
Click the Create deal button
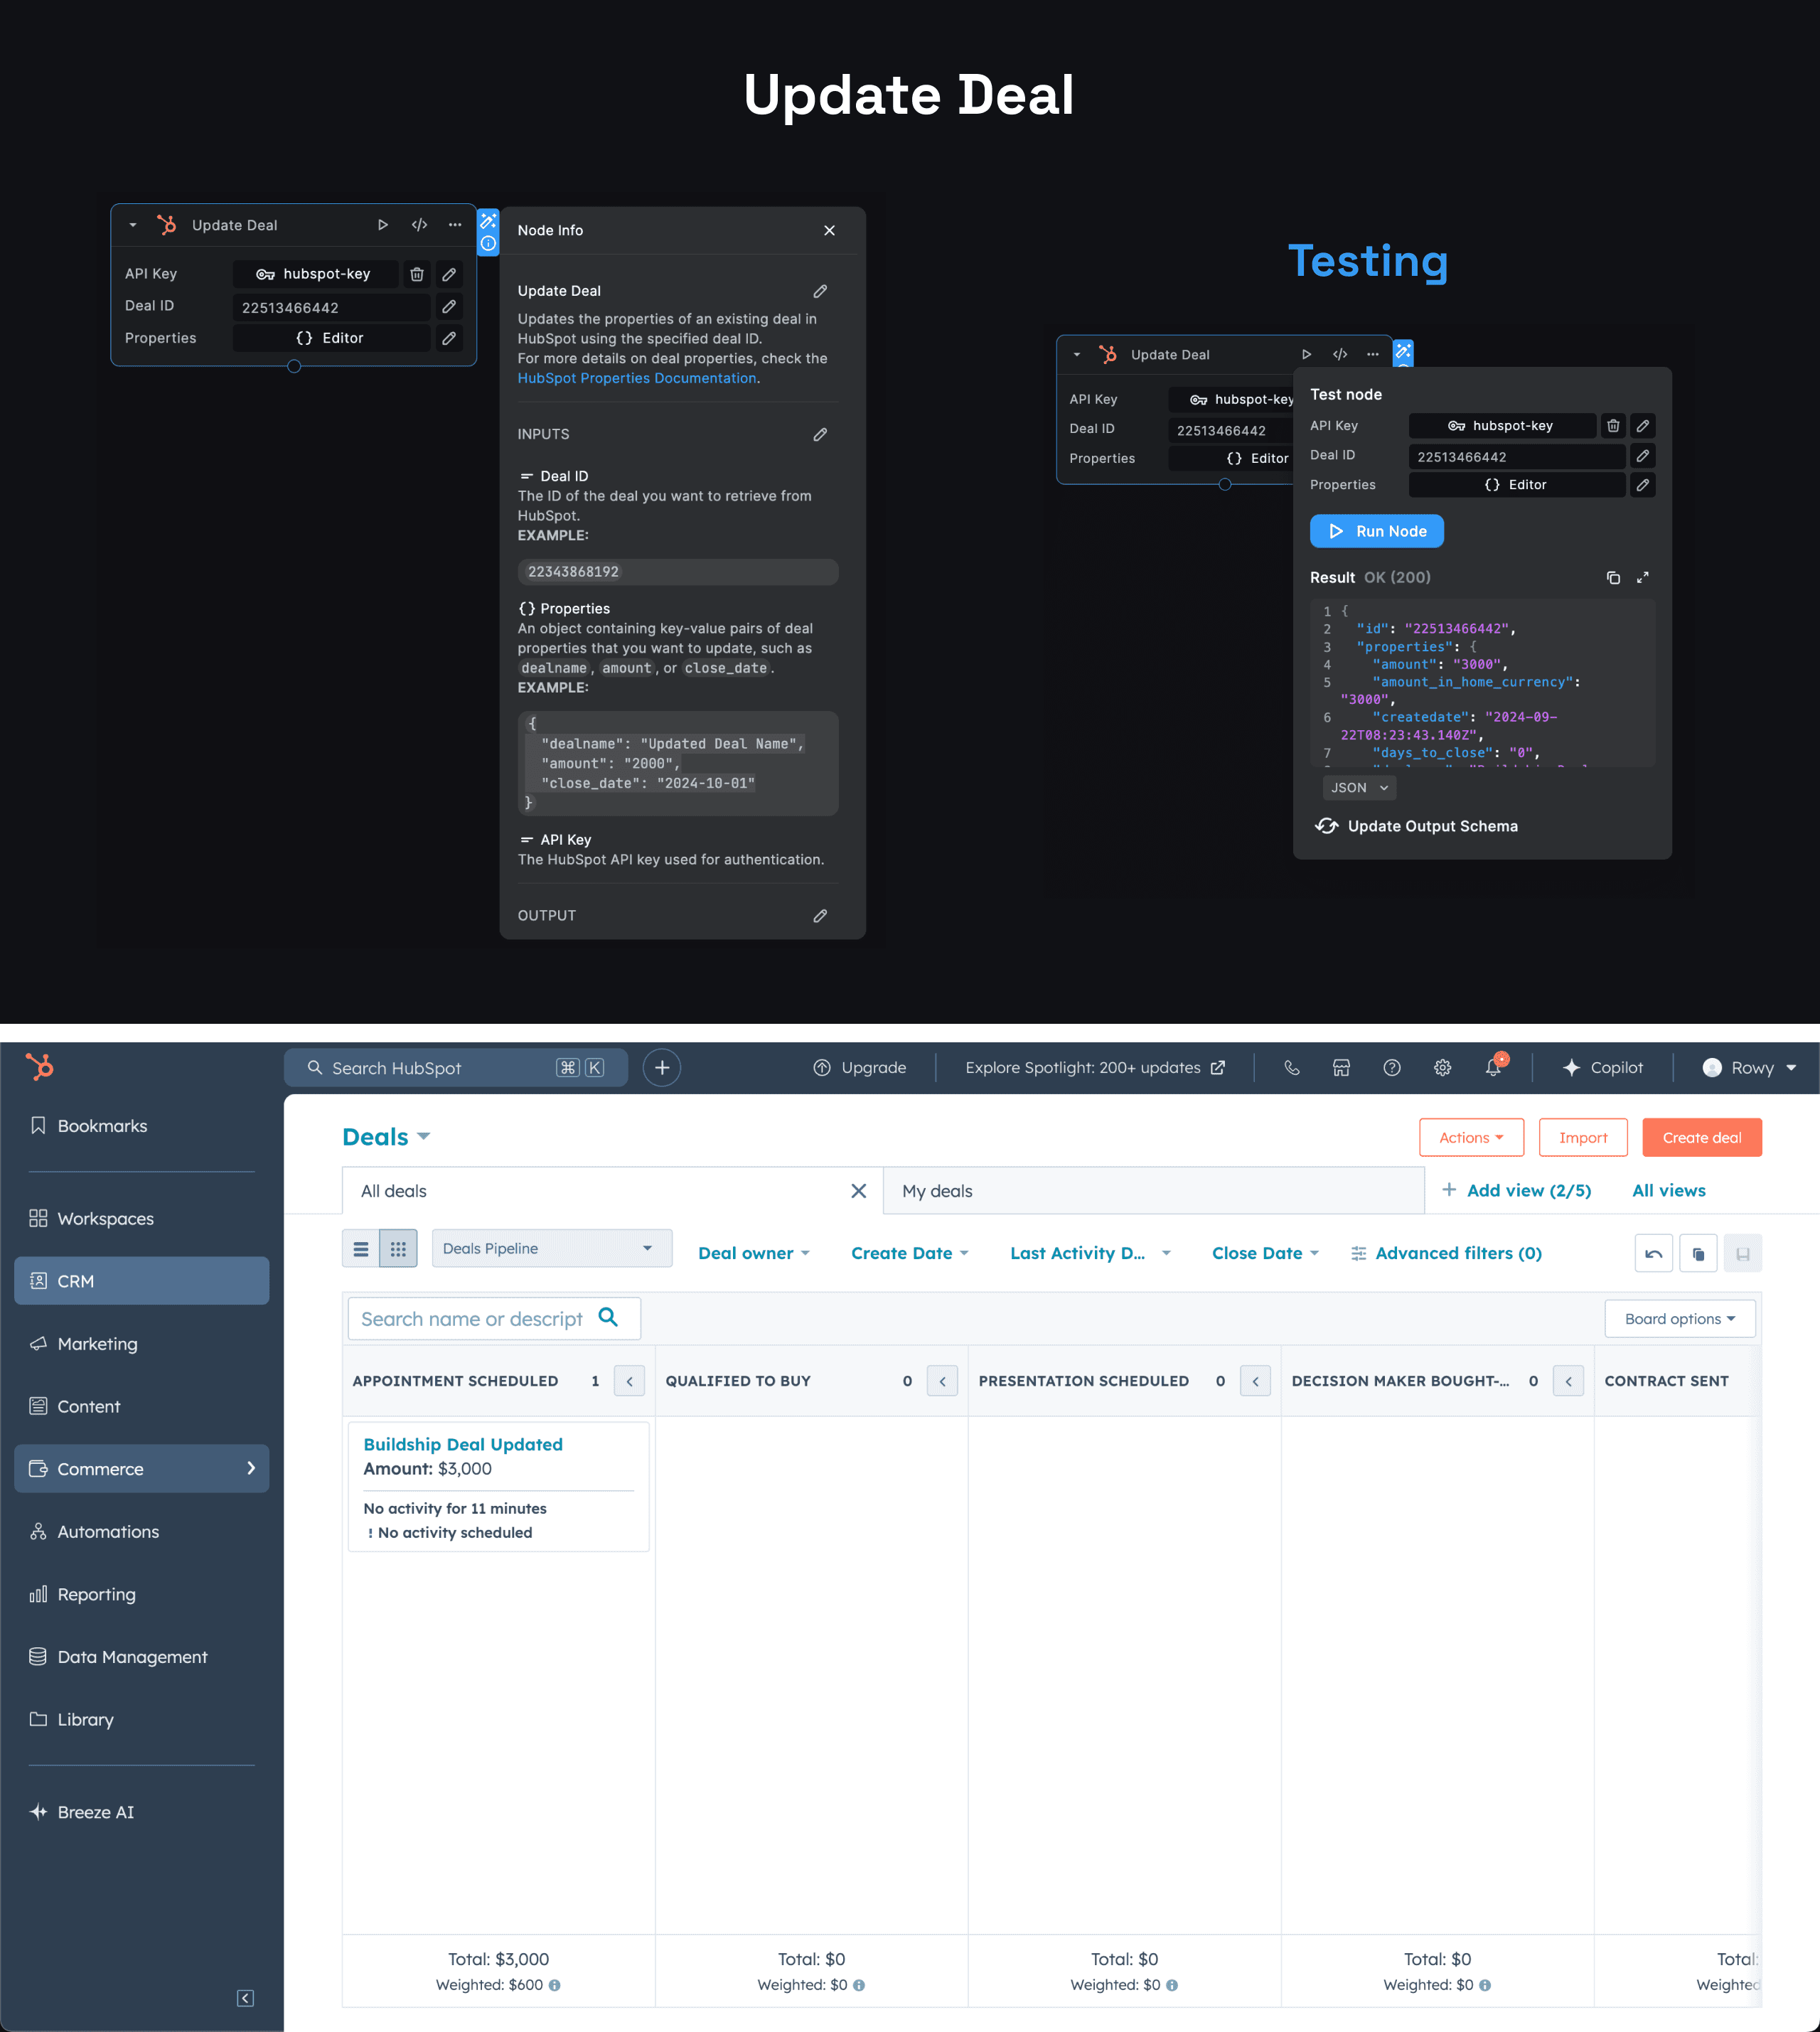coord(1701,1136)
